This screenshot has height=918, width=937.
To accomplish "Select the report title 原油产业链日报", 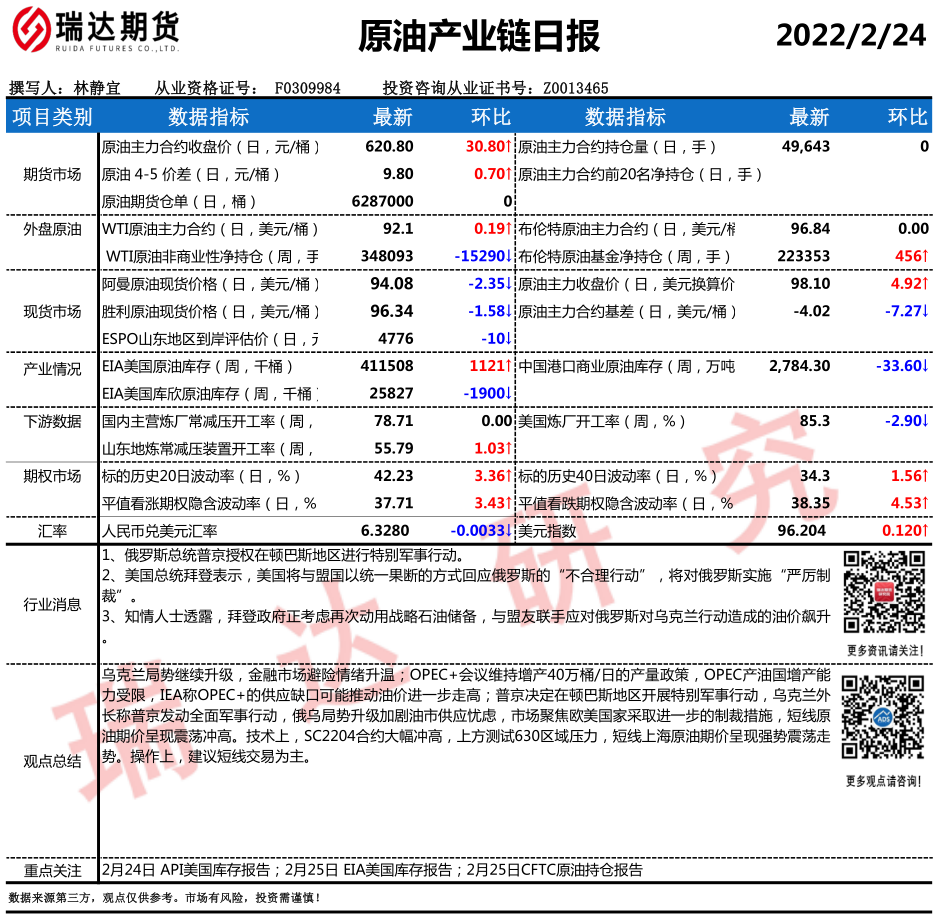I will click(x=479, y=36).
